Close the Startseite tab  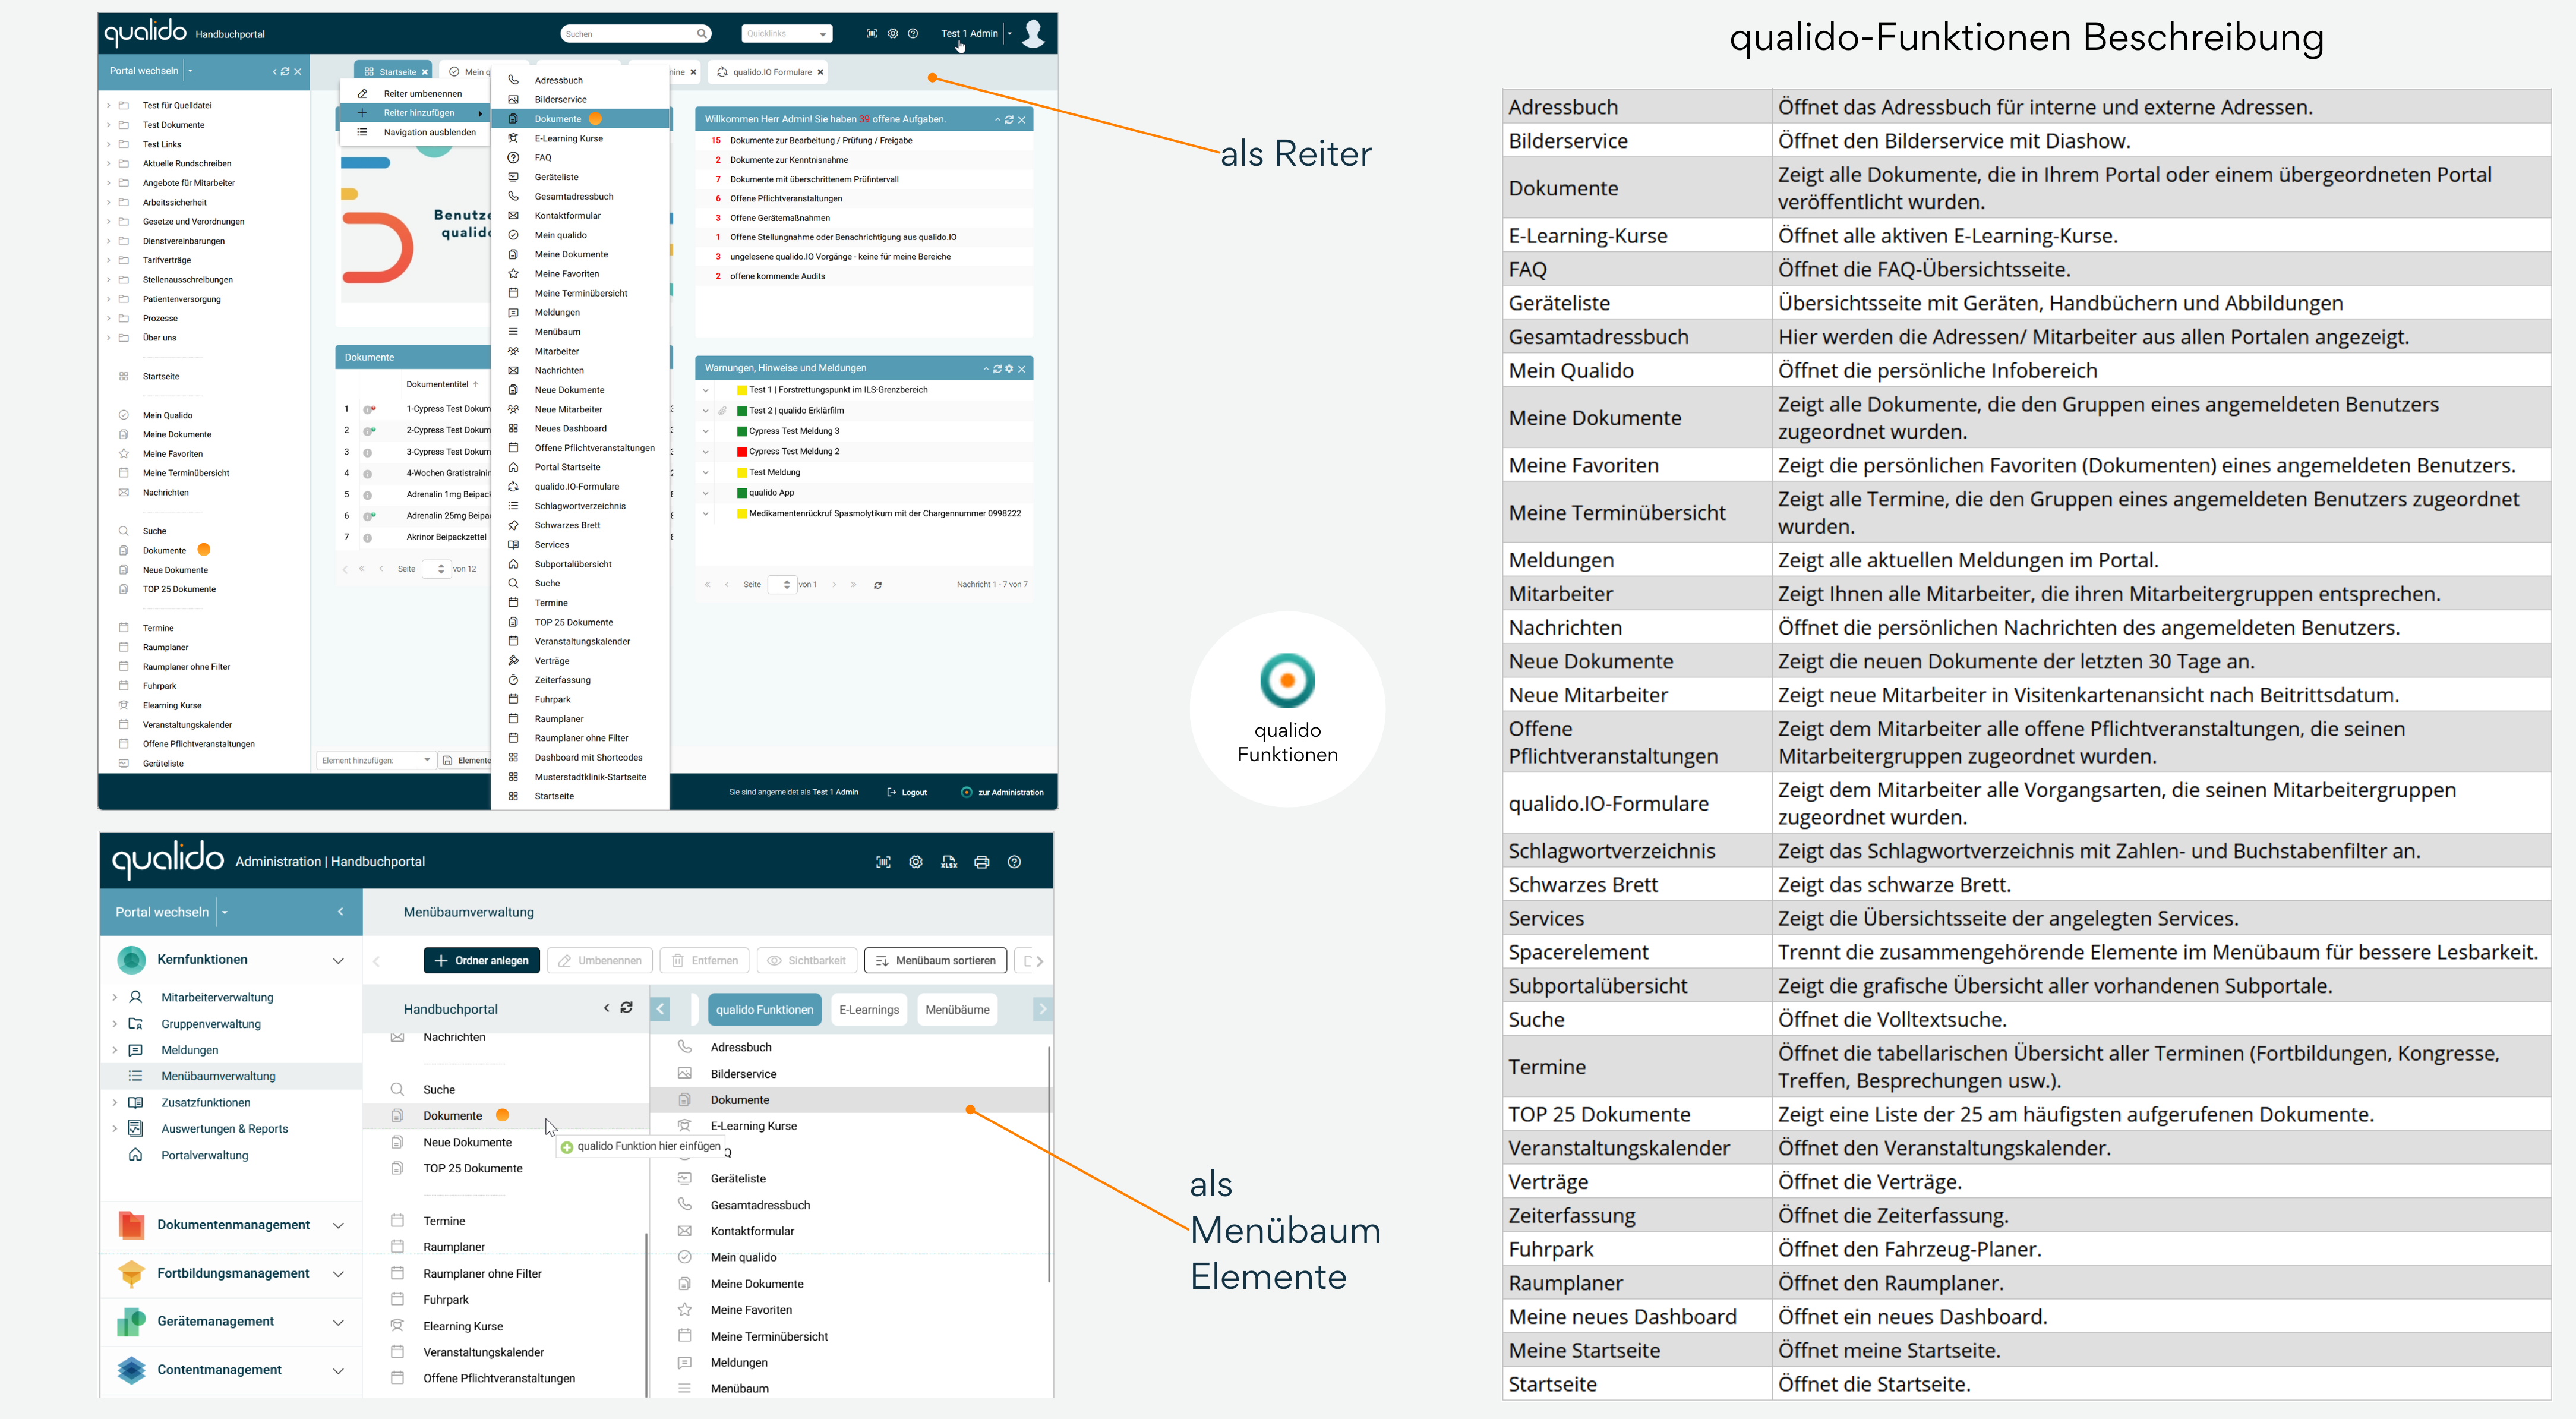pos(425,72)
